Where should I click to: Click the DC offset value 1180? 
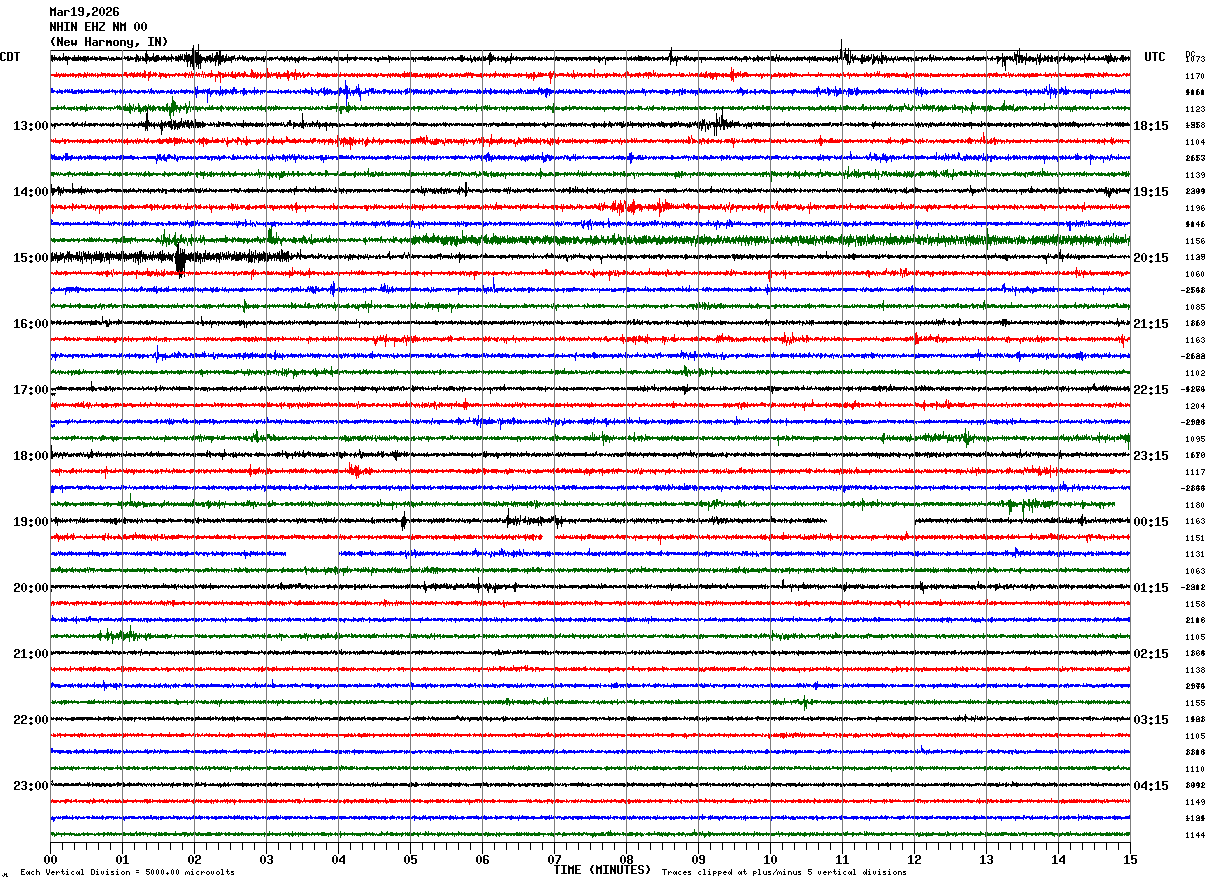pos(1195,505)
